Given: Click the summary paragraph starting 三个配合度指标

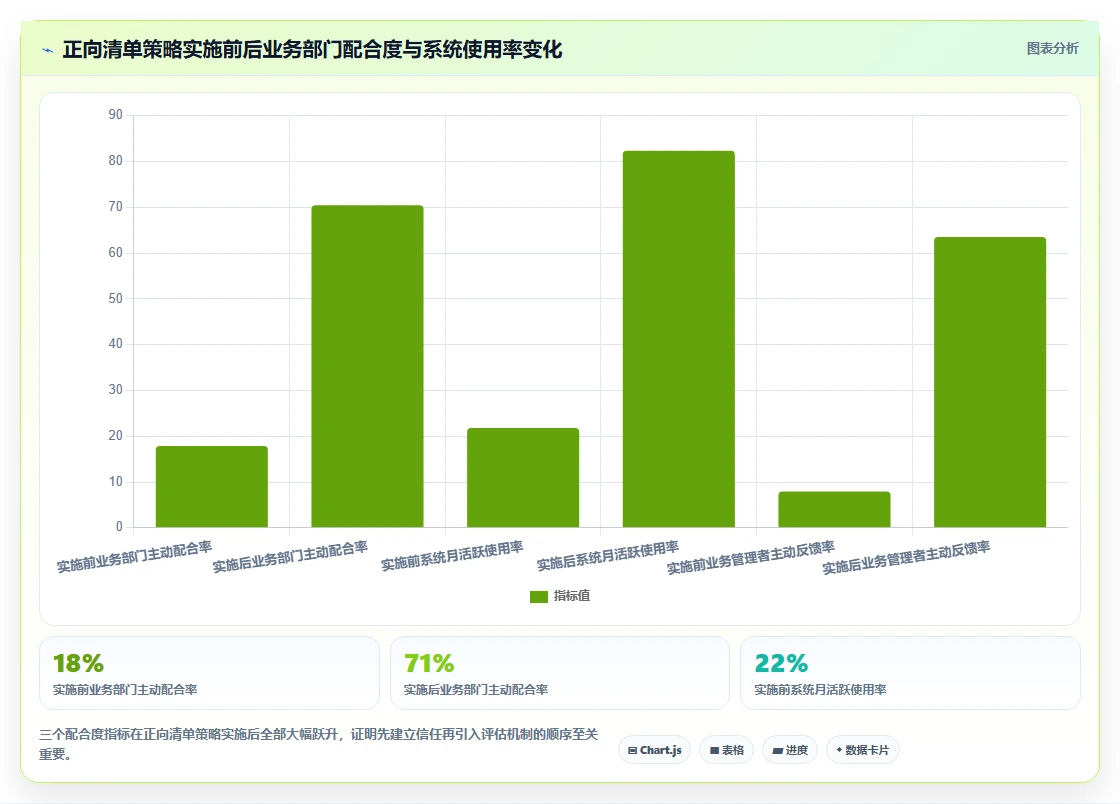Looking at the screenshot, I should (319, 744).
